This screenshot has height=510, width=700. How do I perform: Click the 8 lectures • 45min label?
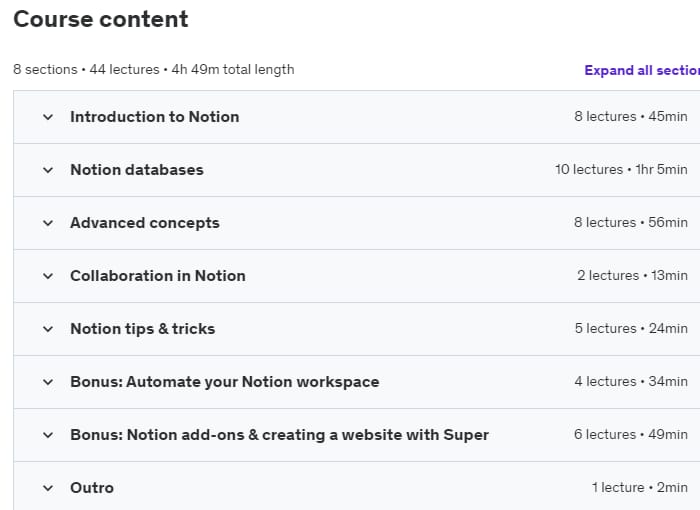coord(630,117)
